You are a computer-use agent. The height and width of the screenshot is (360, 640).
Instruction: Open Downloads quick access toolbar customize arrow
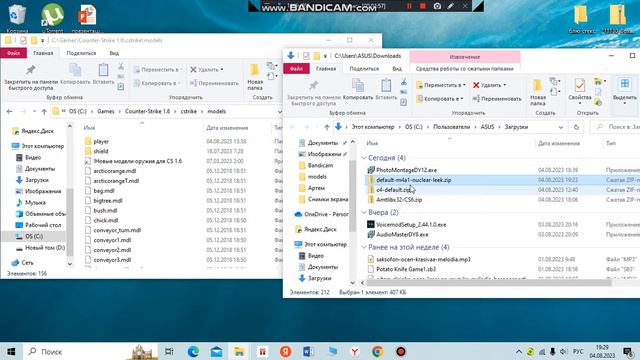click(x=325, y=56)
